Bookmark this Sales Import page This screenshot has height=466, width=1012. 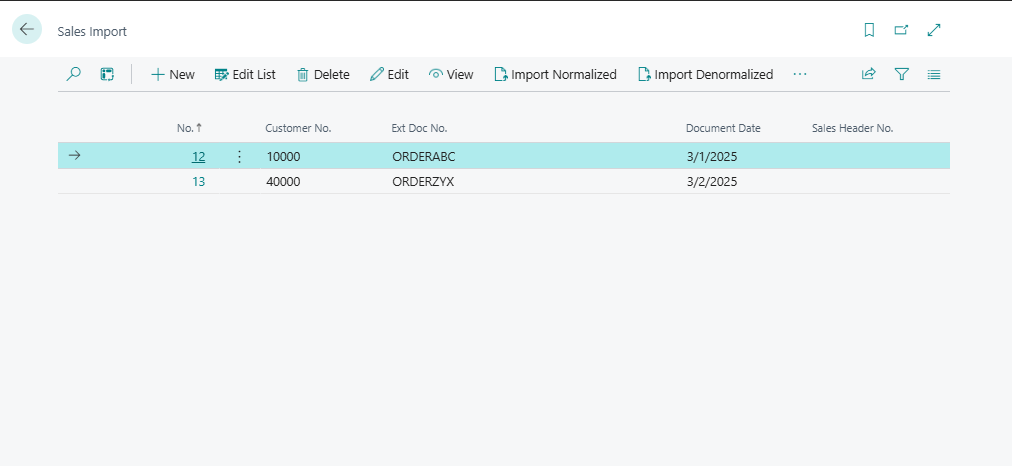[x=869, y=30]
